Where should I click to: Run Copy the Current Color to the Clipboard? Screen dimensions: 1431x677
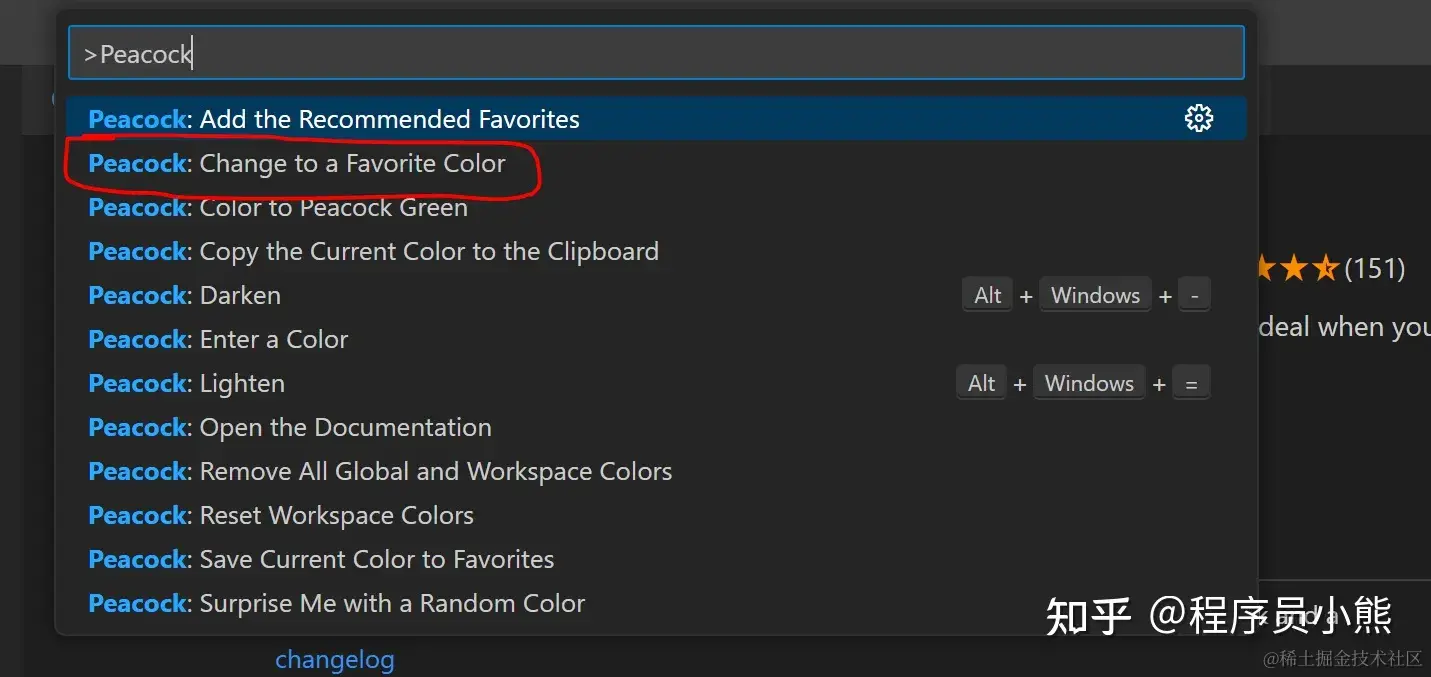click(x=656, y=251)
